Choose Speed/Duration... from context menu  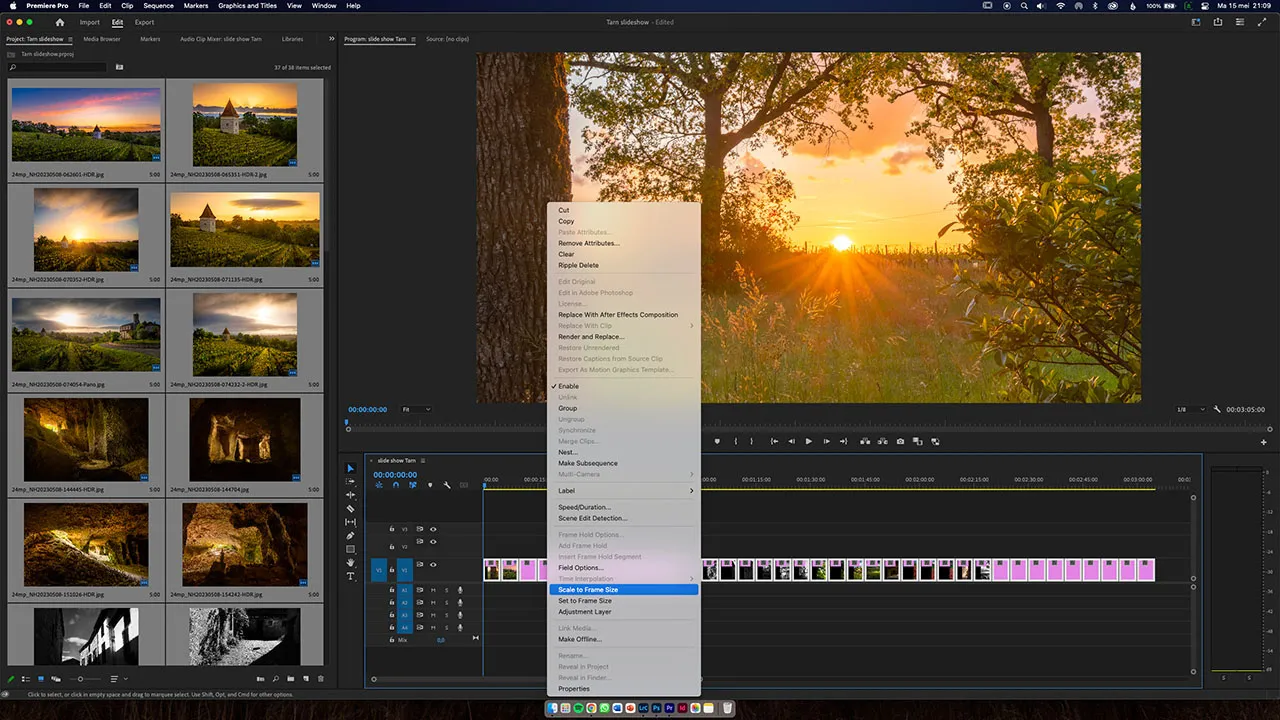584,507
